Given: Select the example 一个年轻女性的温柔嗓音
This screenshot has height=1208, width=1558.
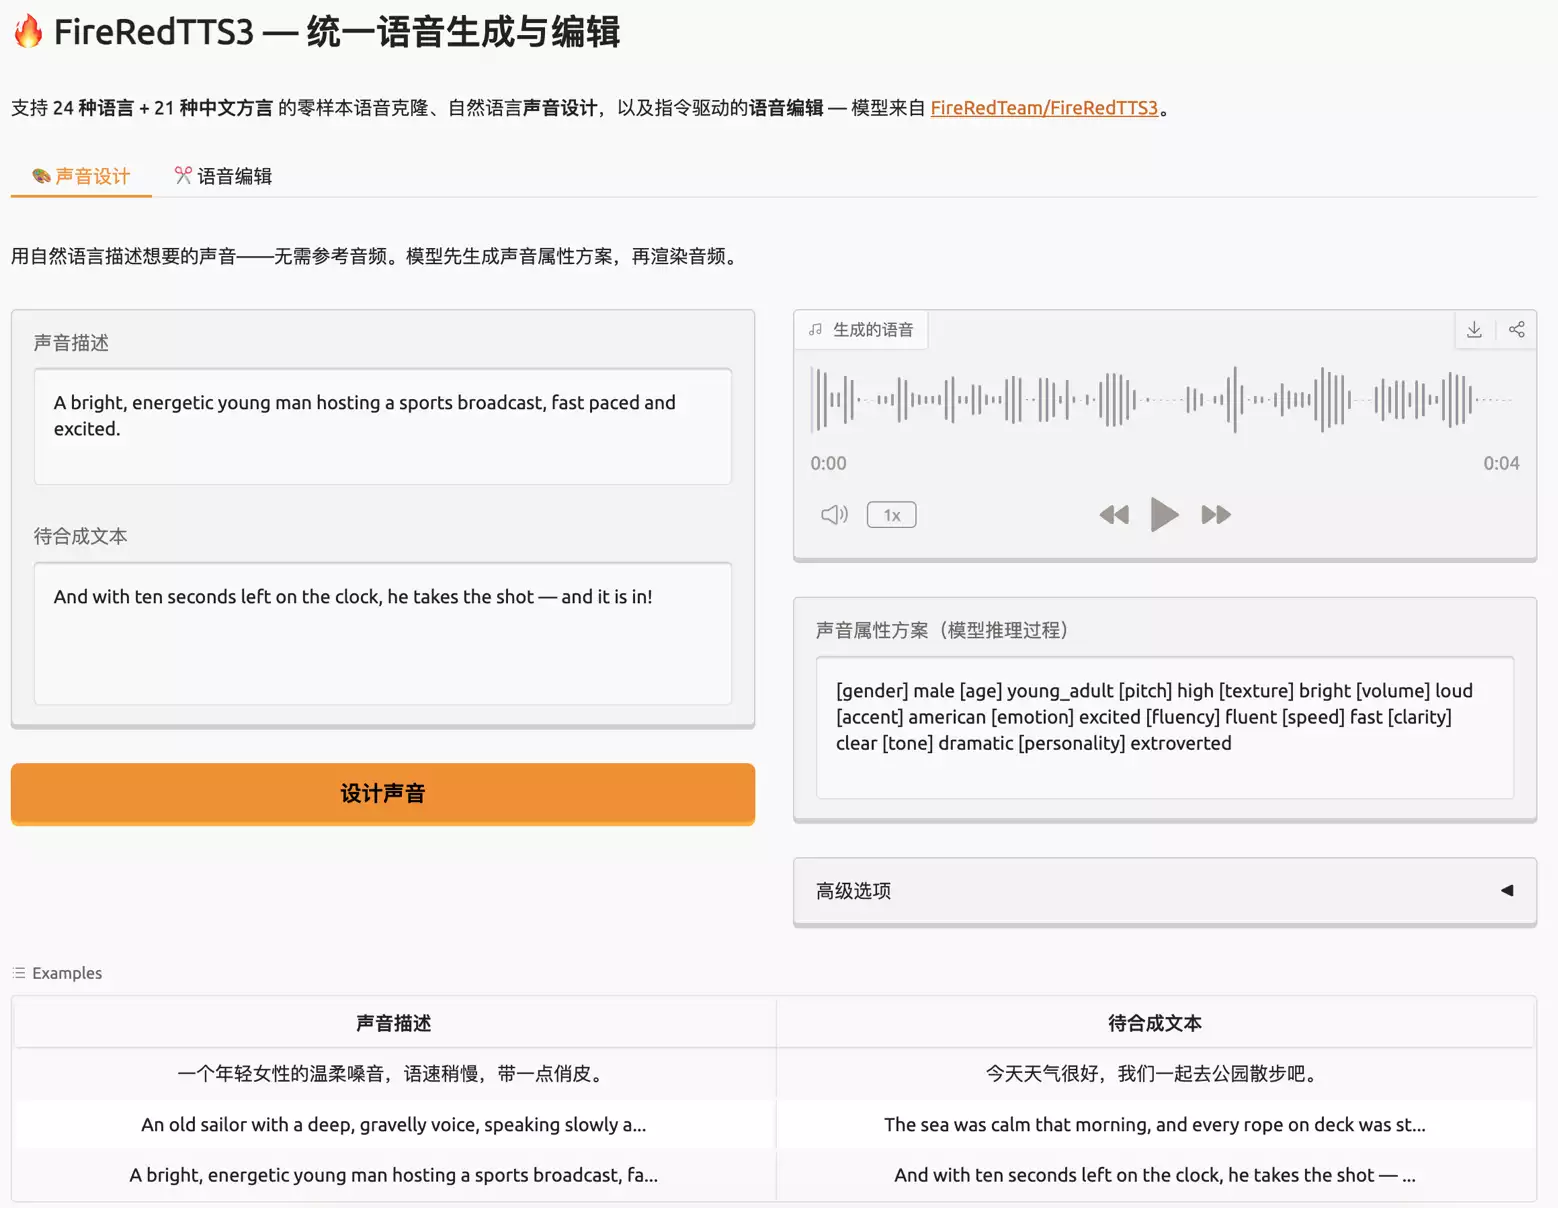Looking at the screenshot, I should (394, 1074).
